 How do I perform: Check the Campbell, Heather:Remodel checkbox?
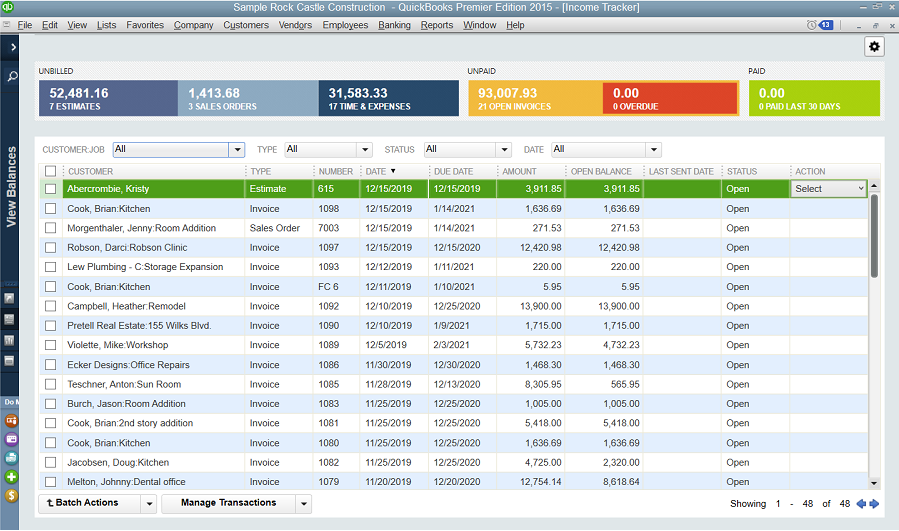pyautogui.click(x=50, y=306)
